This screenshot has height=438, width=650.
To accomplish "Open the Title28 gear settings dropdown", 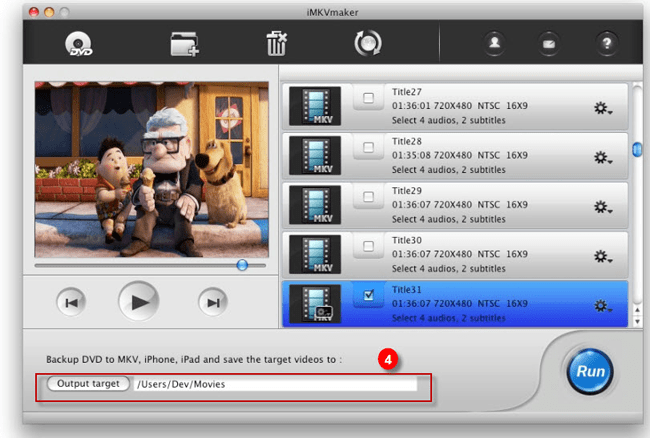I will click(603, 157).
